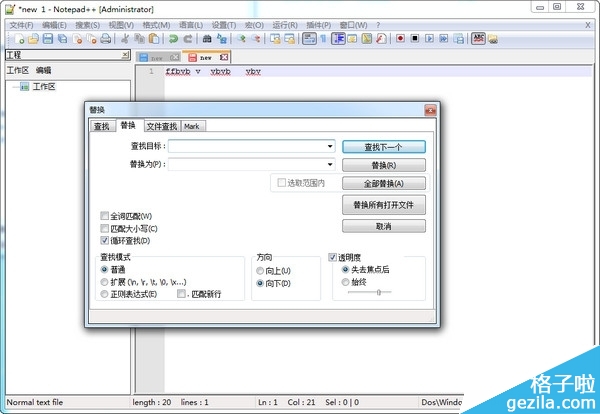Screen dimensions: 600x414
Task: Open the 查找目标 dropdown list
Action: 329,146
